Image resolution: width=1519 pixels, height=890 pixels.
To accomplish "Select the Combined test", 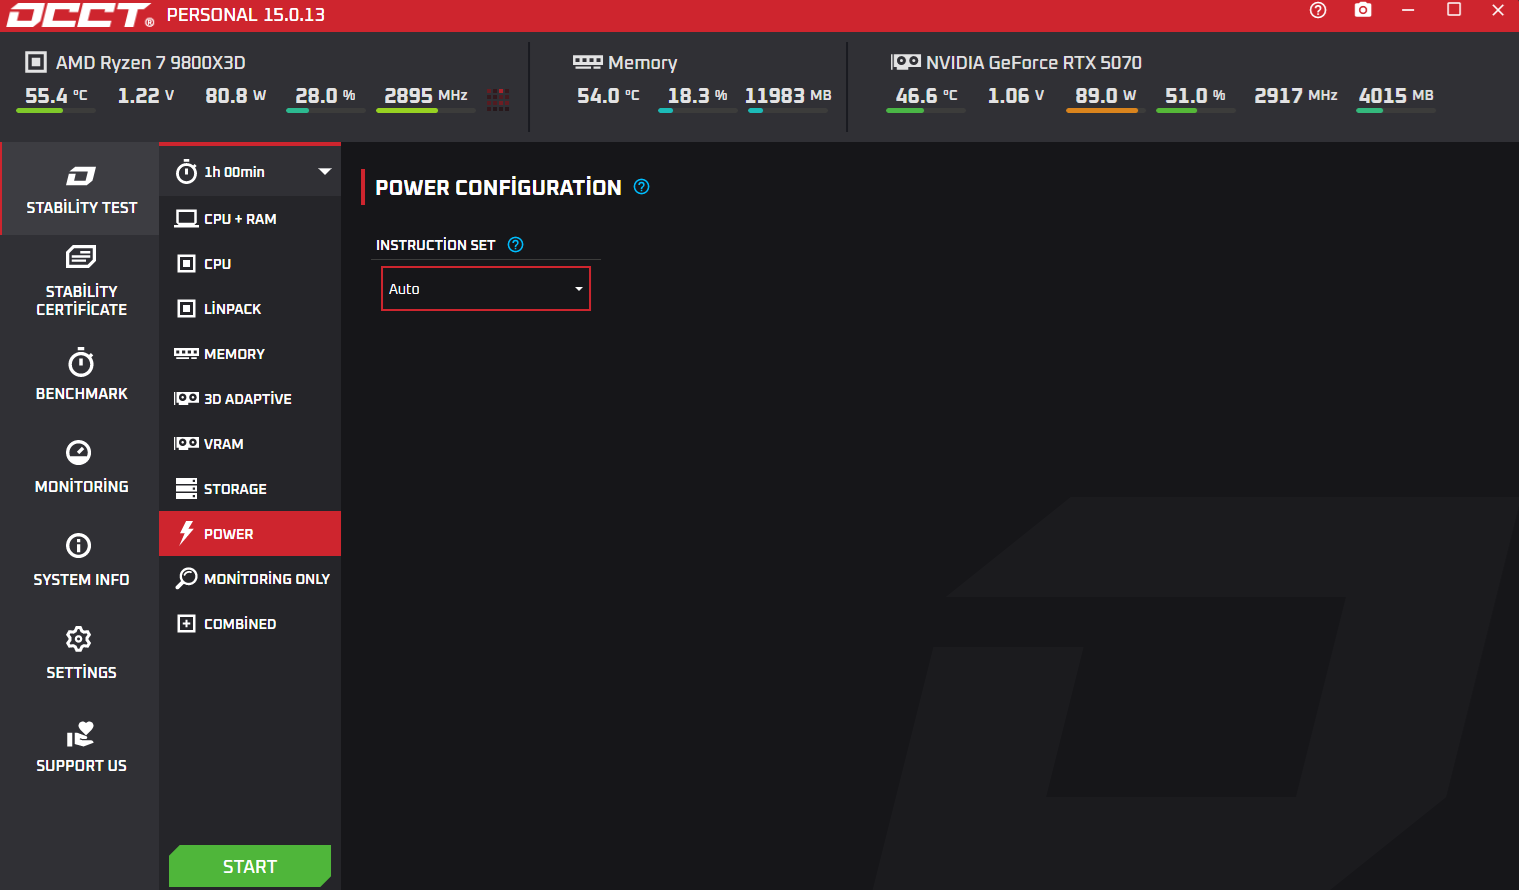I will pos(250,624).
